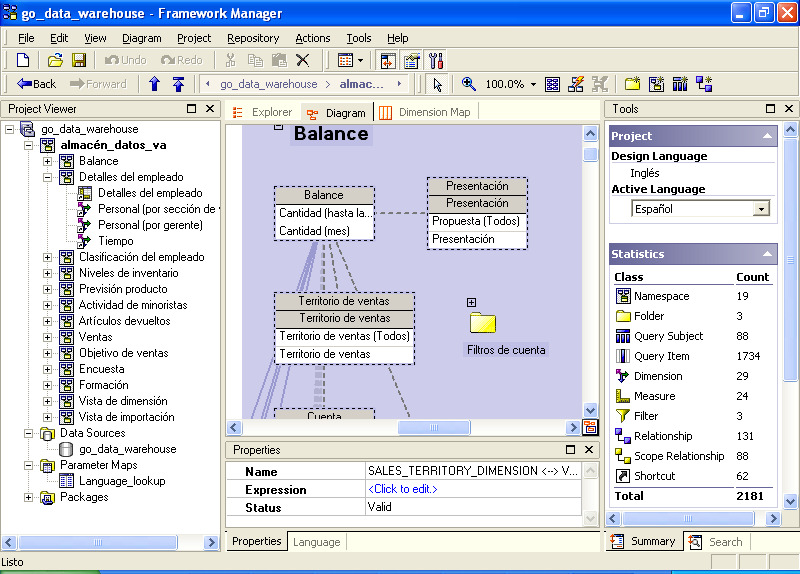This screenshot has width=800, height=574.
Task: Expand the Filtros de cuenta plus box
Action: click(471, 303)
